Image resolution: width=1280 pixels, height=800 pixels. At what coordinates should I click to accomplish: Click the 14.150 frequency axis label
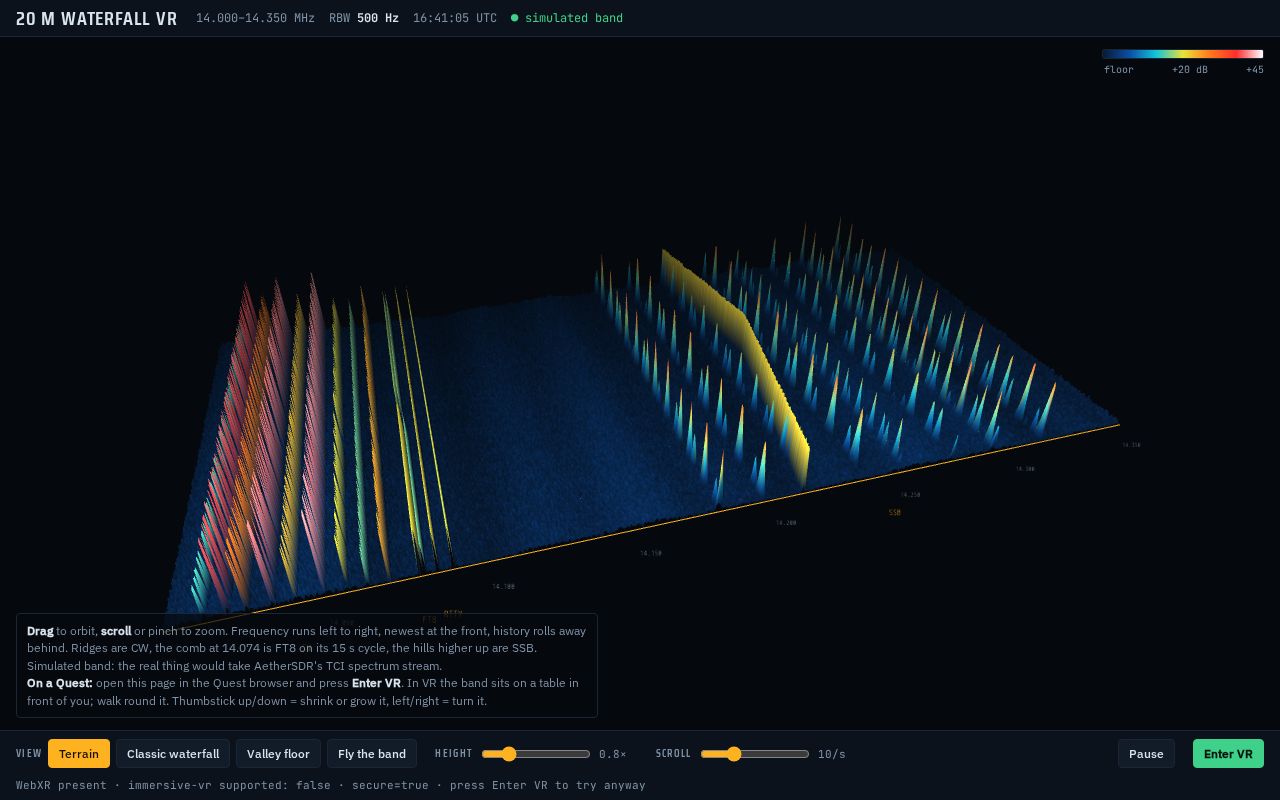click(651, 553)
